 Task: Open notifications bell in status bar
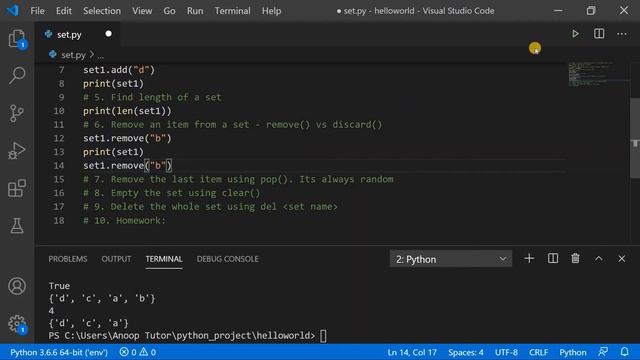(x=624, y=352)
